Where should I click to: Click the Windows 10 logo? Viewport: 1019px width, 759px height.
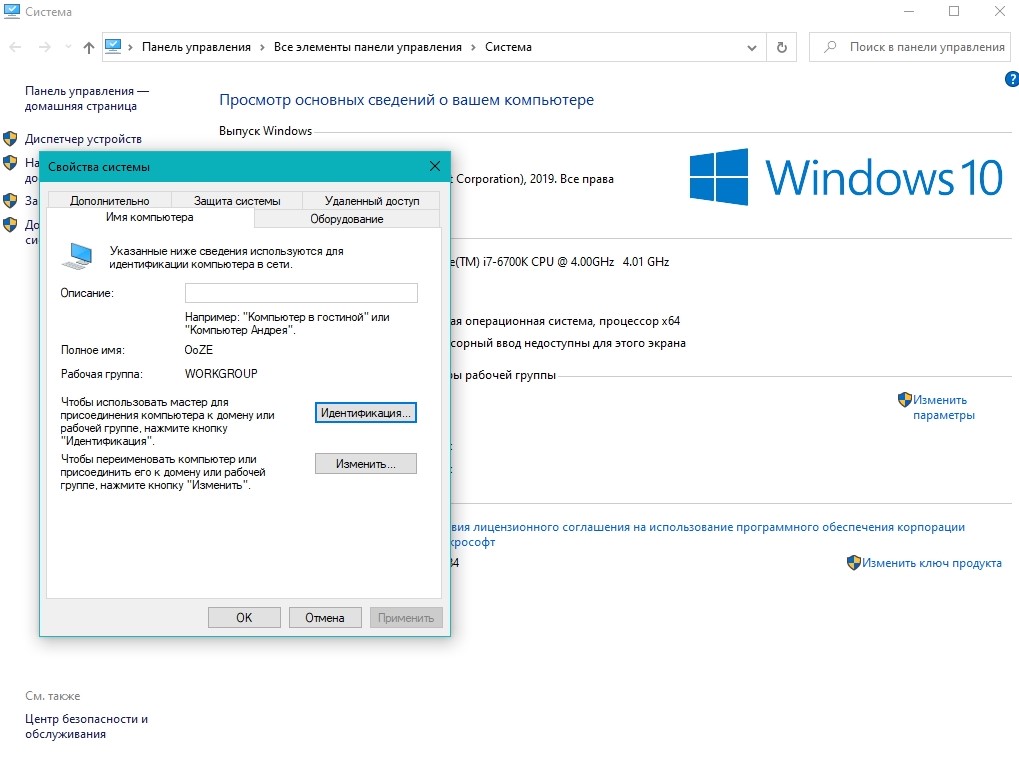point(845,177)
